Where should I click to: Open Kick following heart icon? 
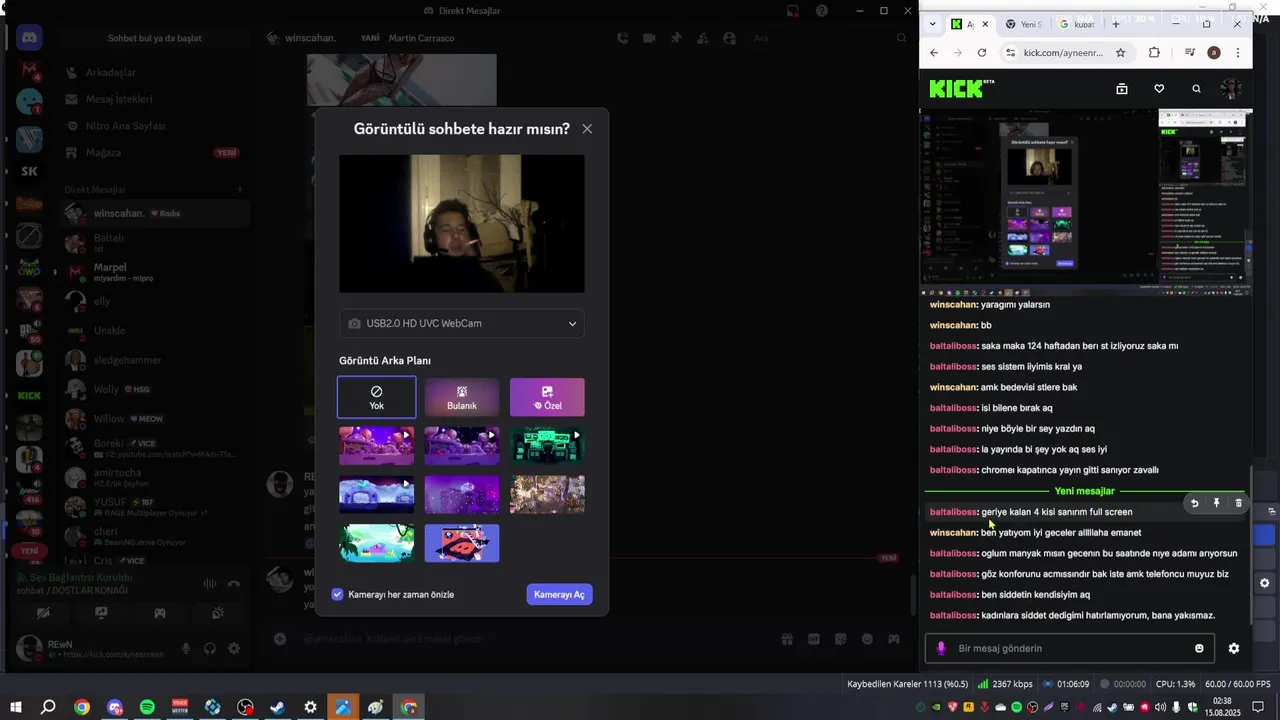tap(1159, 89)
